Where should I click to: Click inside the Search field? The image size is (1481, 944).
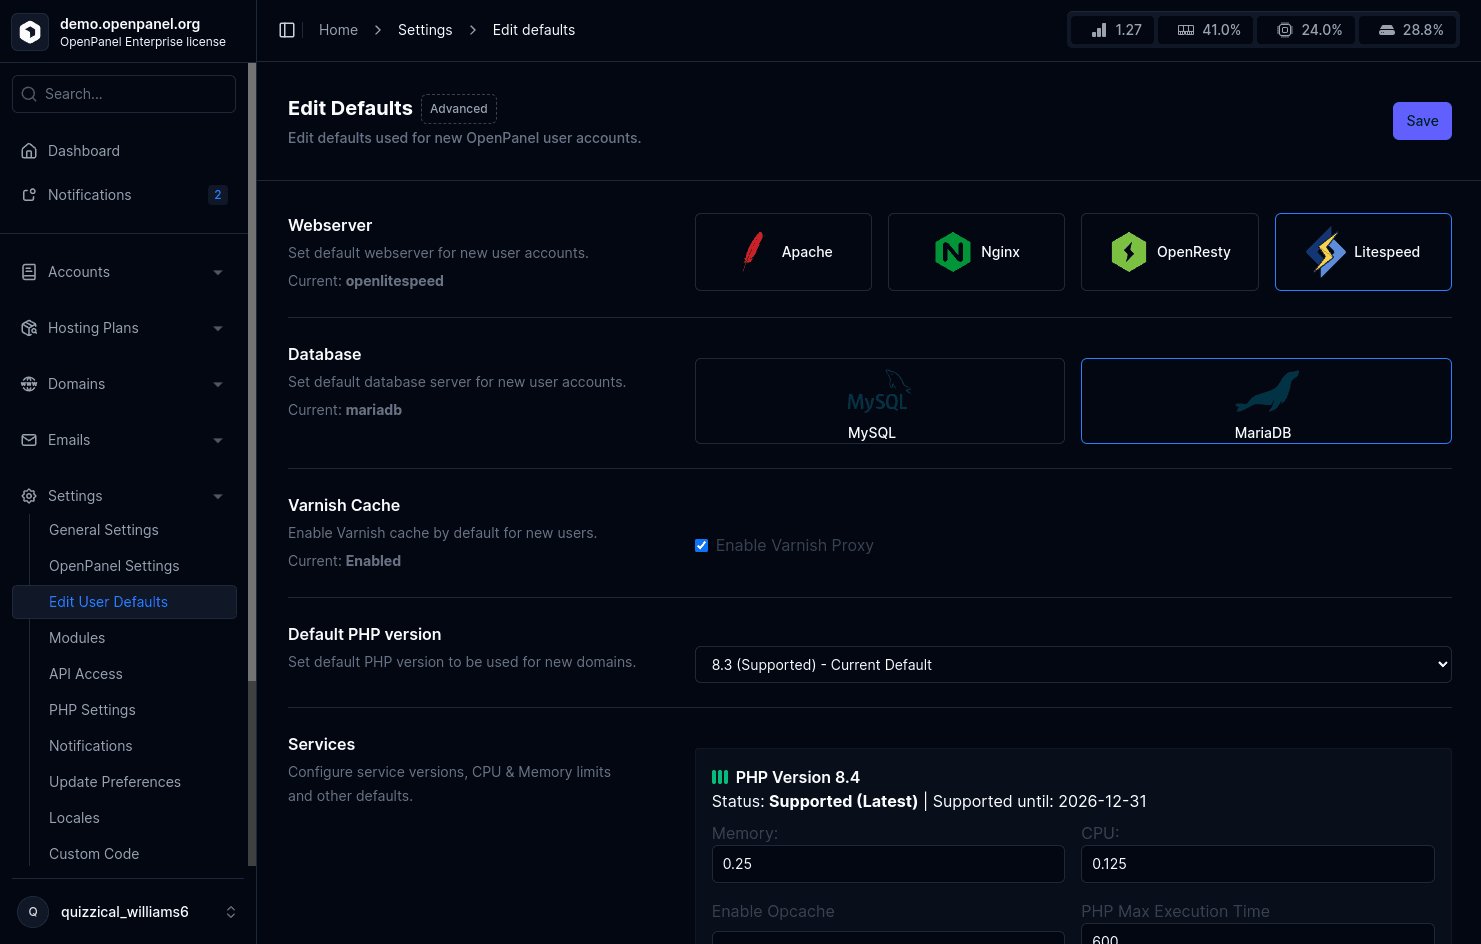123,93
